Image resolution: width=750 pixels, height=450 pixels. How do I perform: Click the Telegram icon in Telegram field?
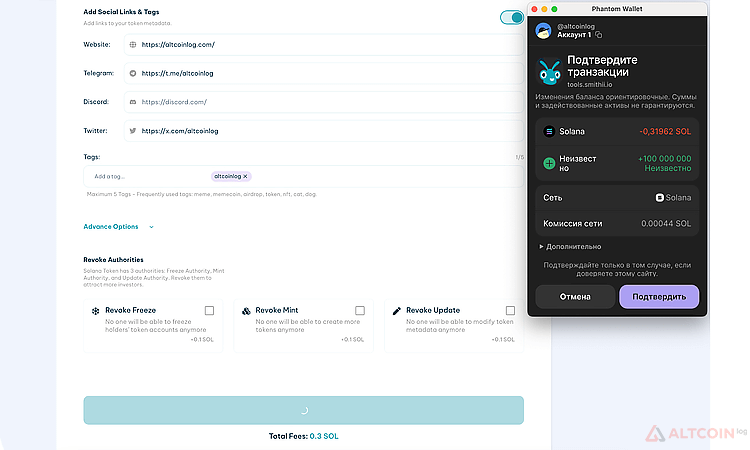coord(133,73)
